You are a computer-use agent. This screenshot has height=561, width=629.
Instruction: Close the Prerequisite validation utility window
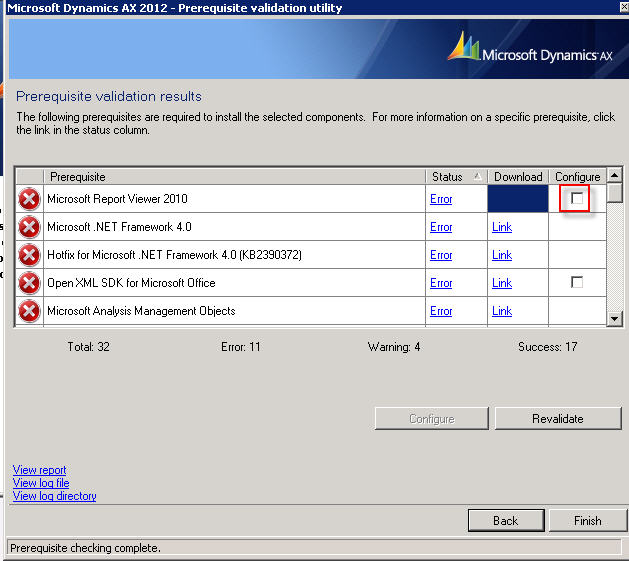(624, 8)
